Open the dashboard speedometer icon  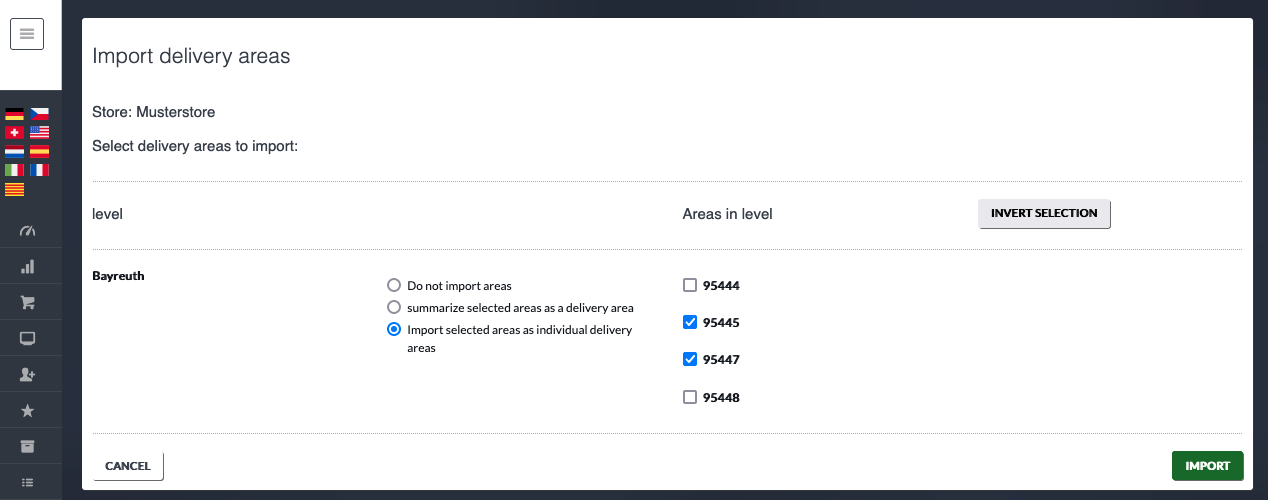pos(27,231)
